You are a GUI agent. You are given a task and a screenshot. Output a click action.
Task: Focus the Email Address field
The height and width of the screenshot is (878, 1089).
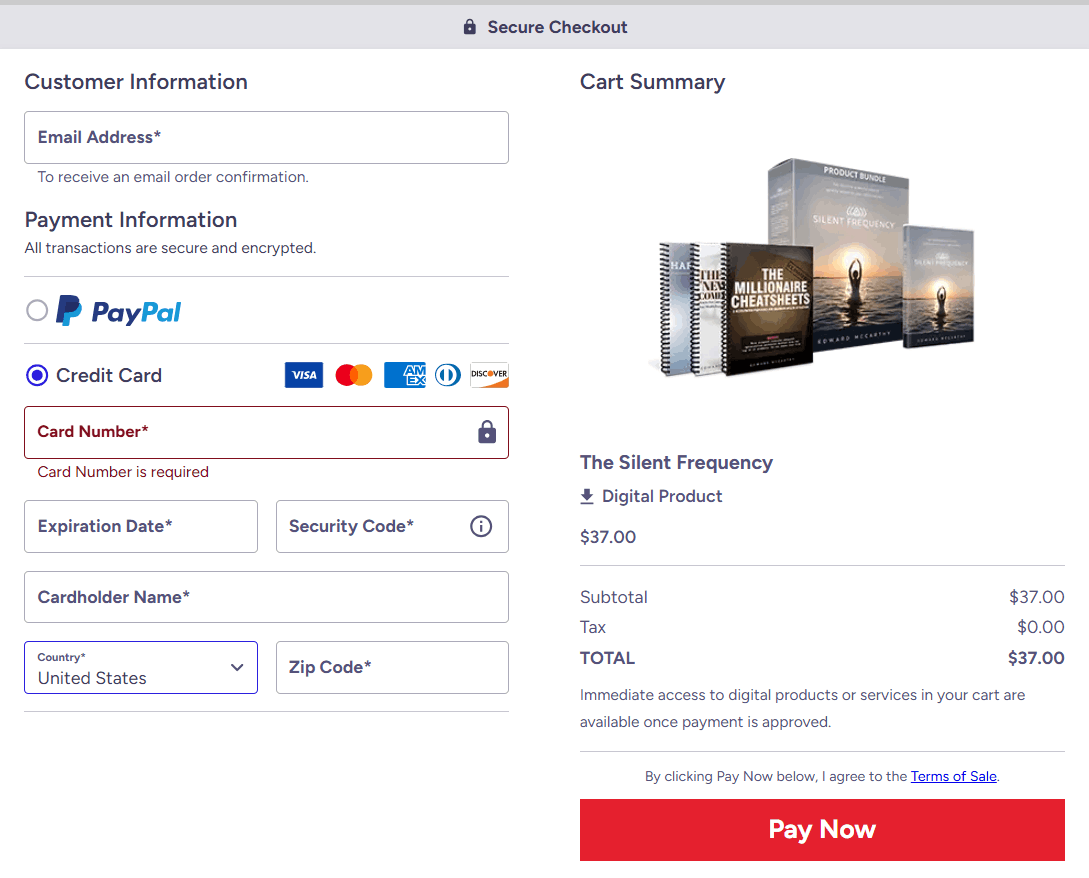(x=266, y=138)
